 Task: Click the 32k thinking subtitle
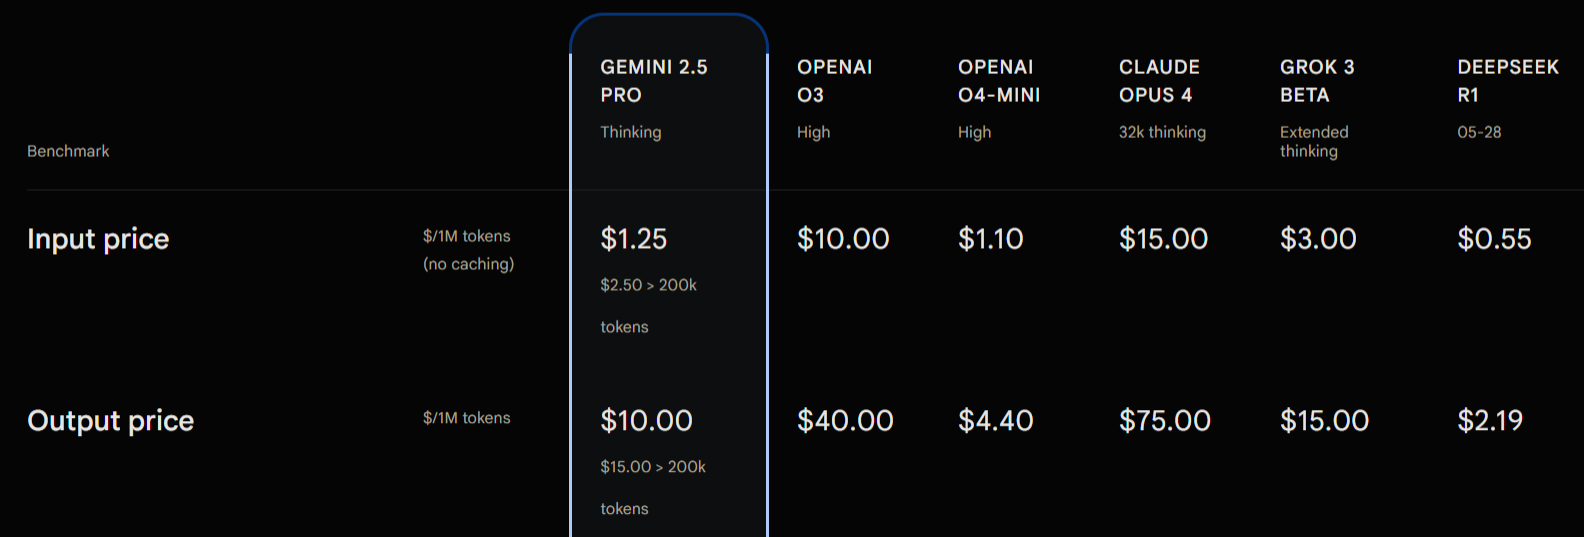coord(1162,132)
